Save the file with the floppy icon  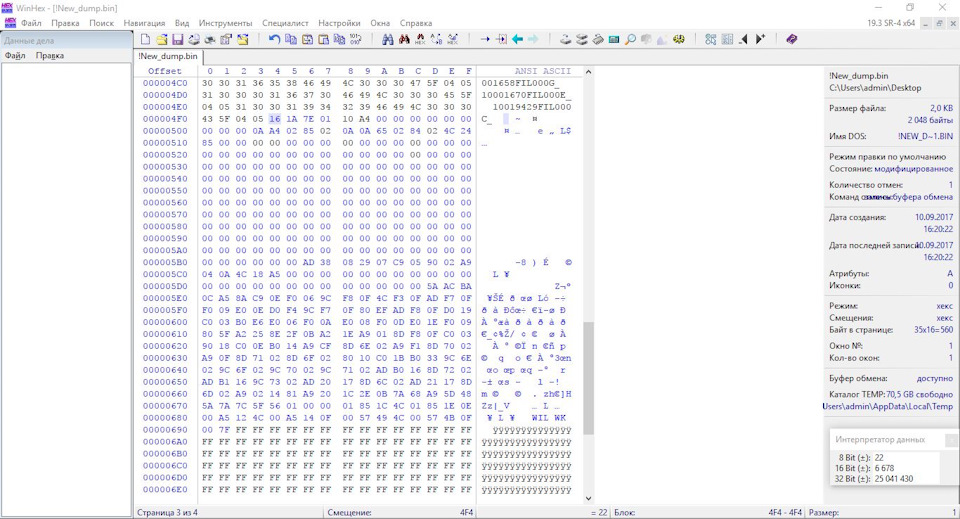[178, 39]
